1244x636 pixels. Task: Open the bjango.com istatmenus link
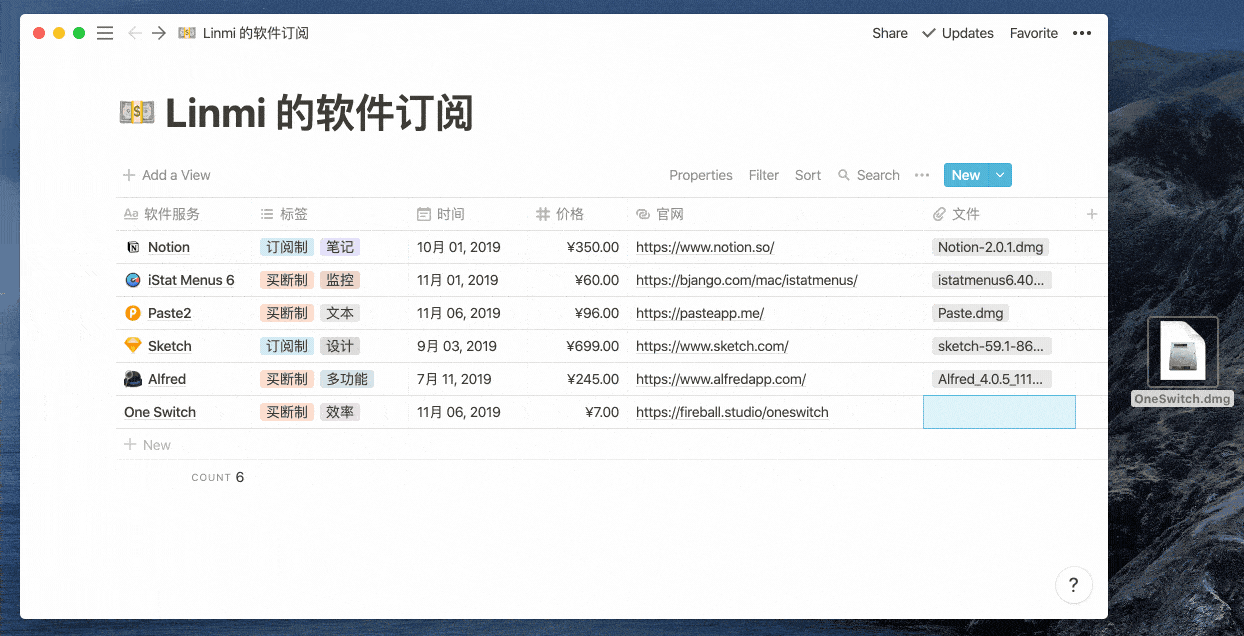click(x=747, y=280)
